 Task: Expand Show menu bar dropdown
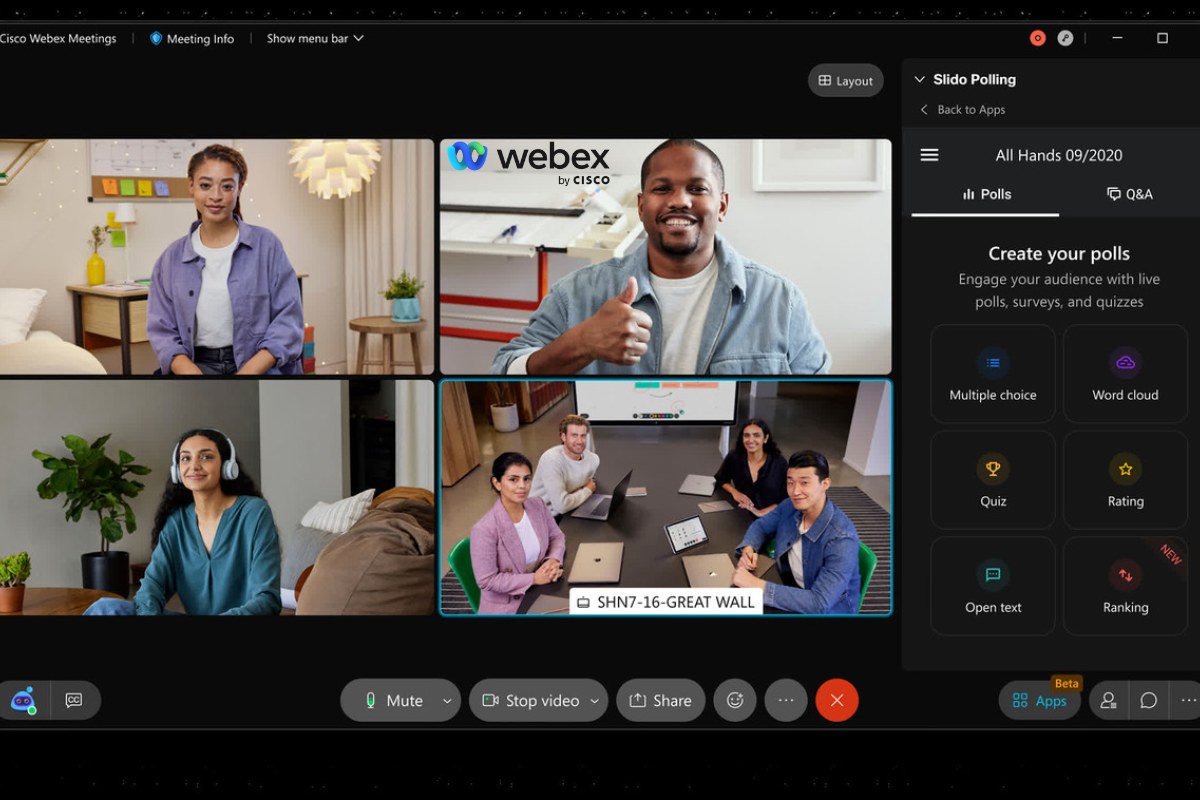point(315,39)
